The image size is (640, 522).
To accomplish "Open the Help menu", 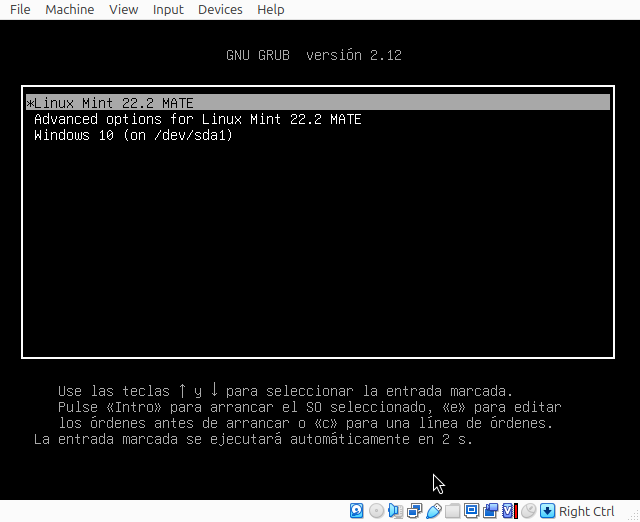I will tap(270, 9).
